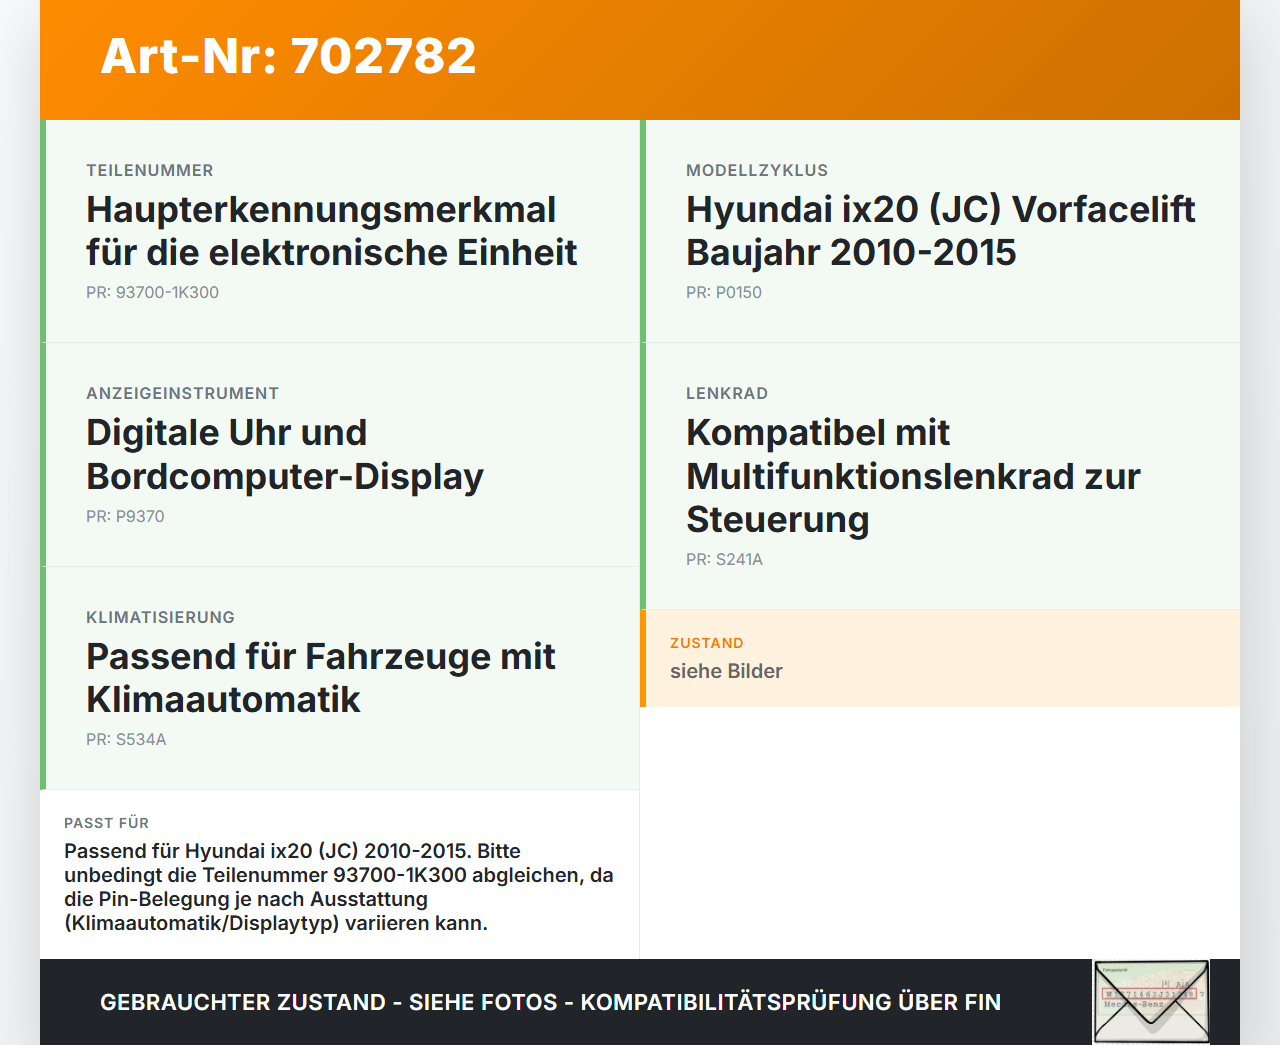Click the ANZEIGEINSTRUMENT label
The image size is (1280, 1046).
tap(183, 393)
